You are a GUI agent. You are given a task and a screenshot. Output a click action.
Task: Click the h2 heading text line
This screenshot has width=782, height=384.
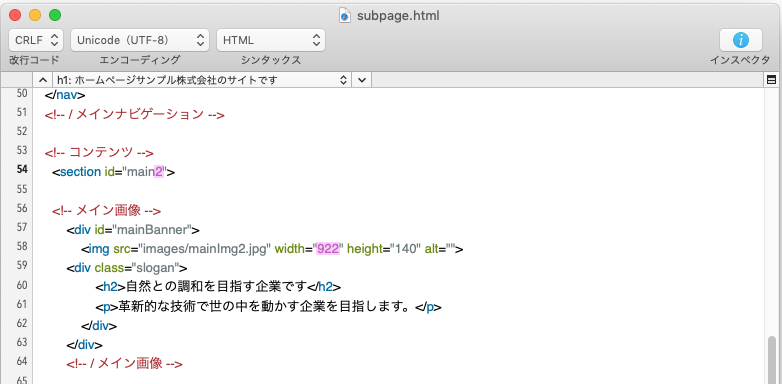(x=218, y=287)
